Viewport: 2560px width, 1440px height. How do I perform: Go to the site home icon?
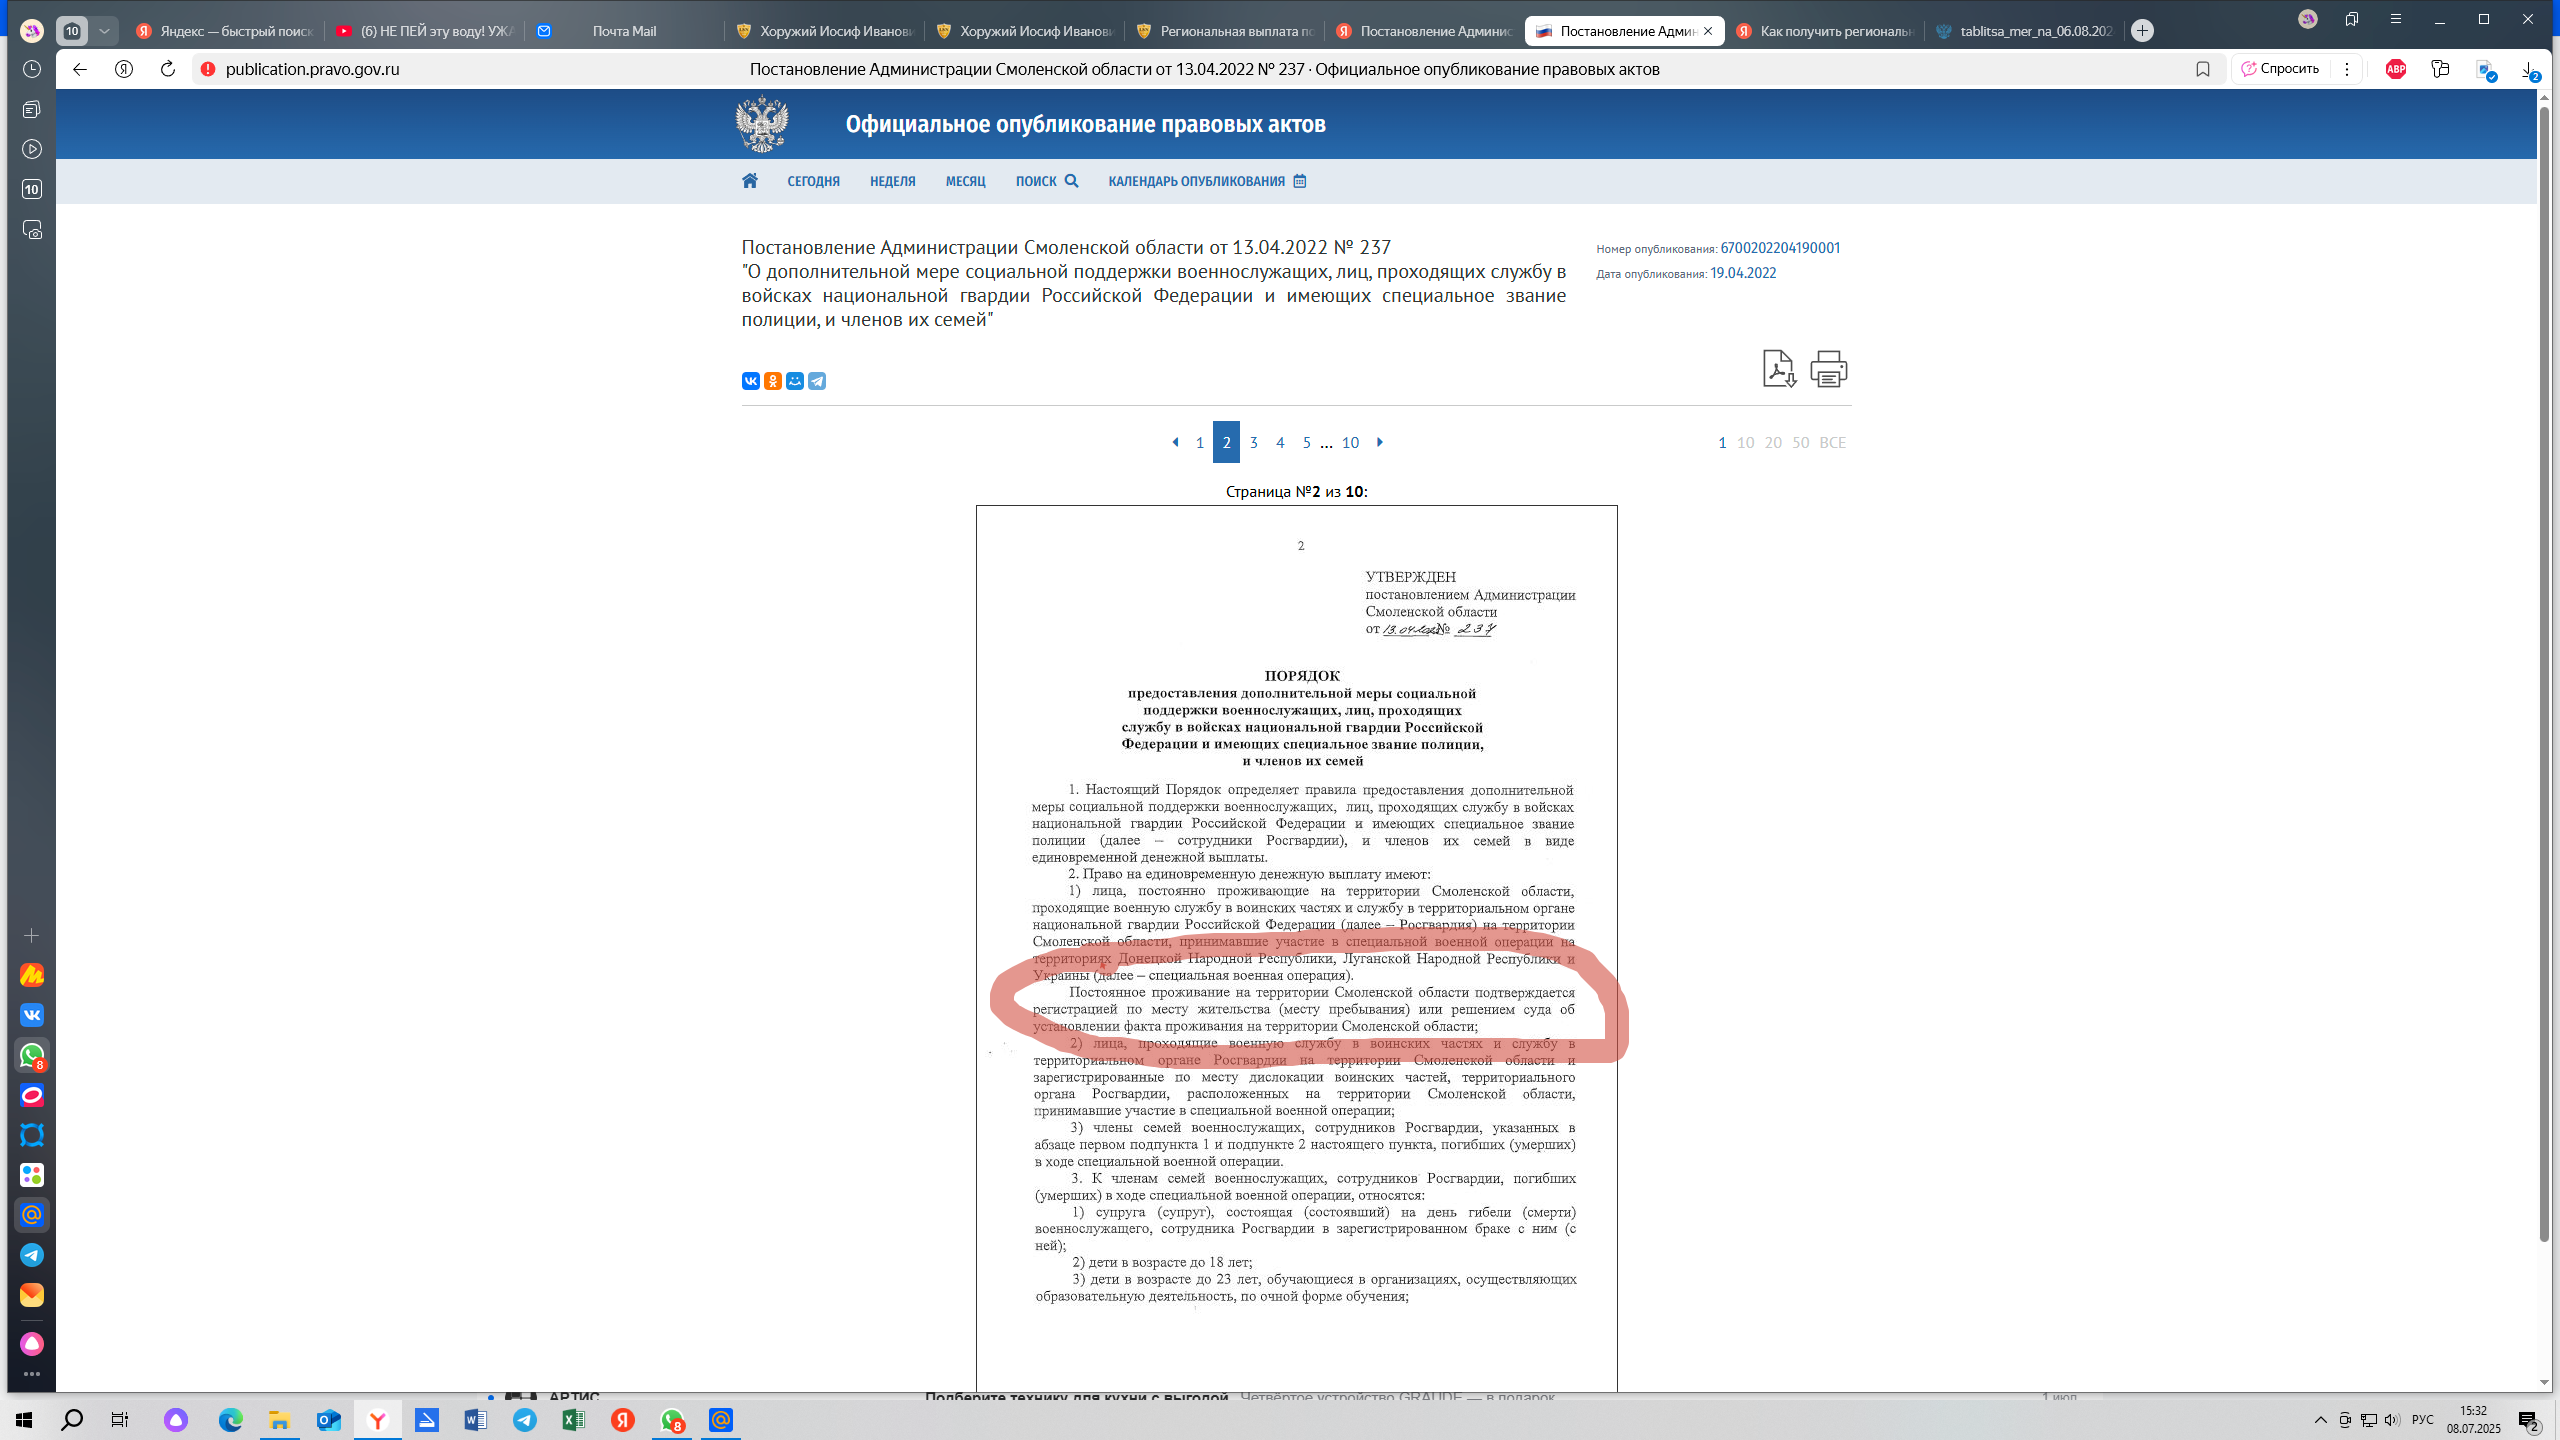[x=750, y=181]
